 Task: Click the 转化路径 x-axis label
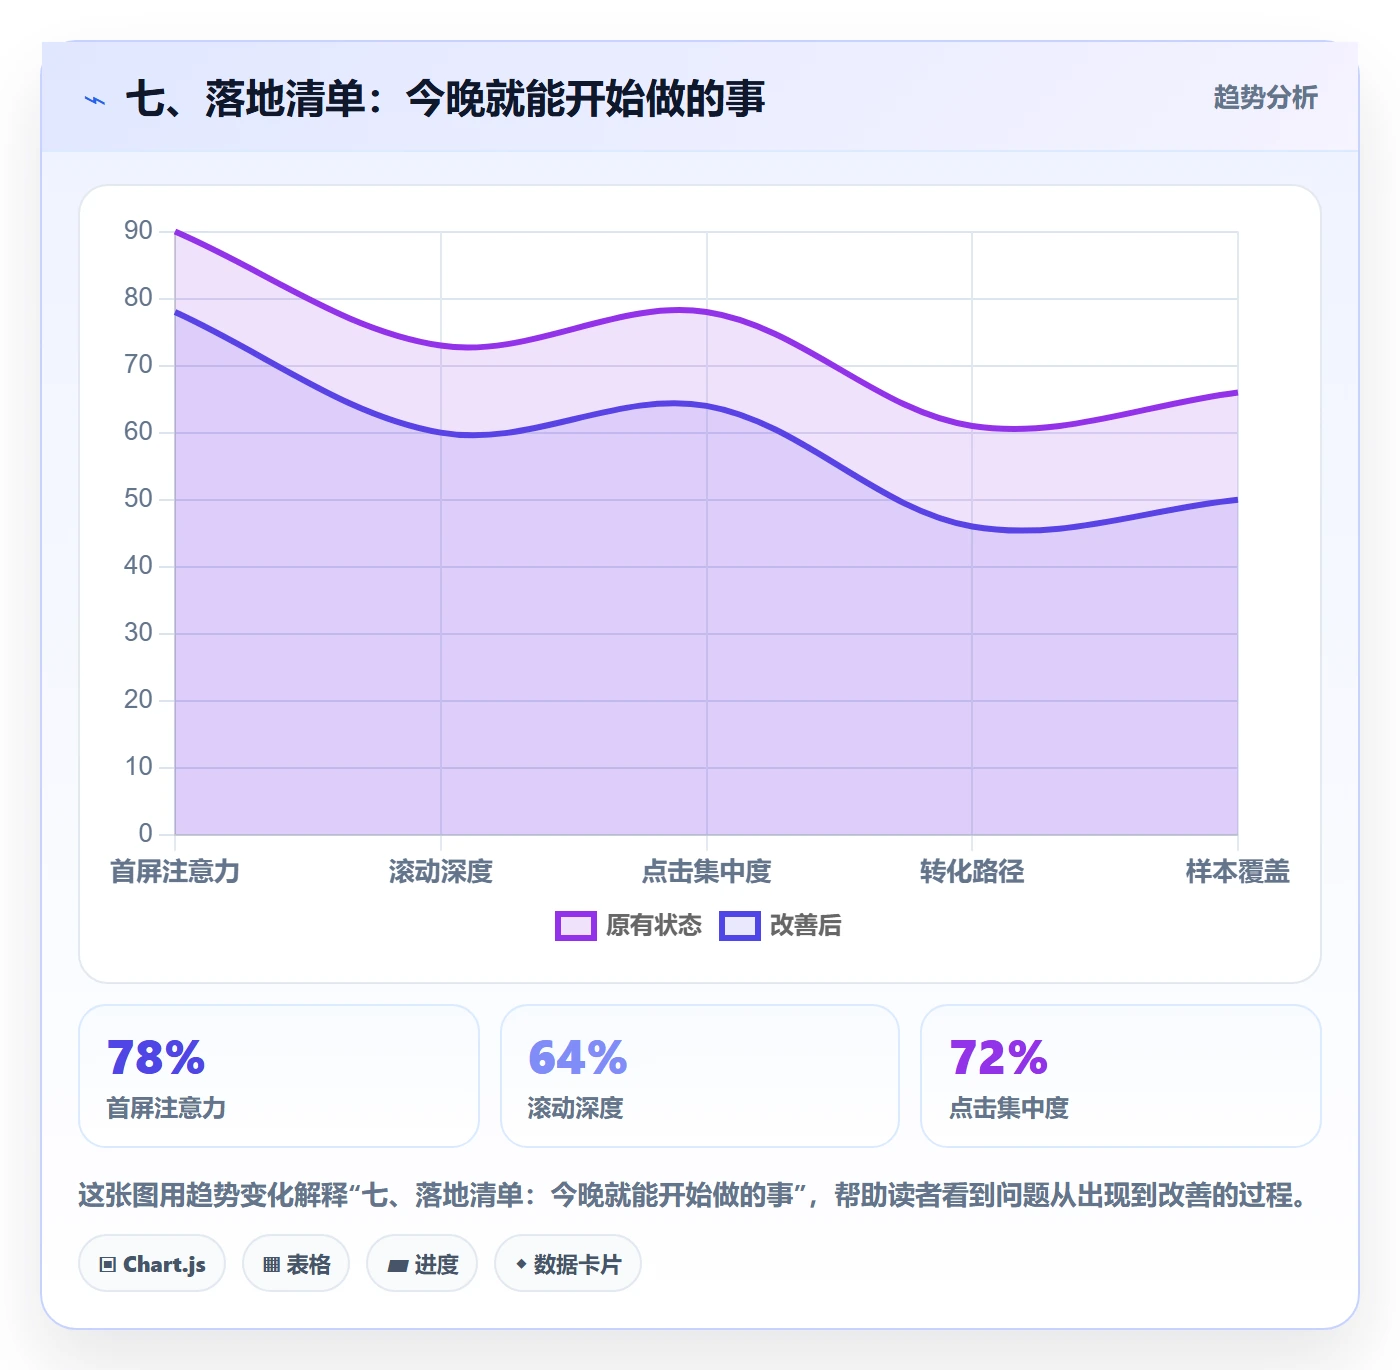click(972, 872)
